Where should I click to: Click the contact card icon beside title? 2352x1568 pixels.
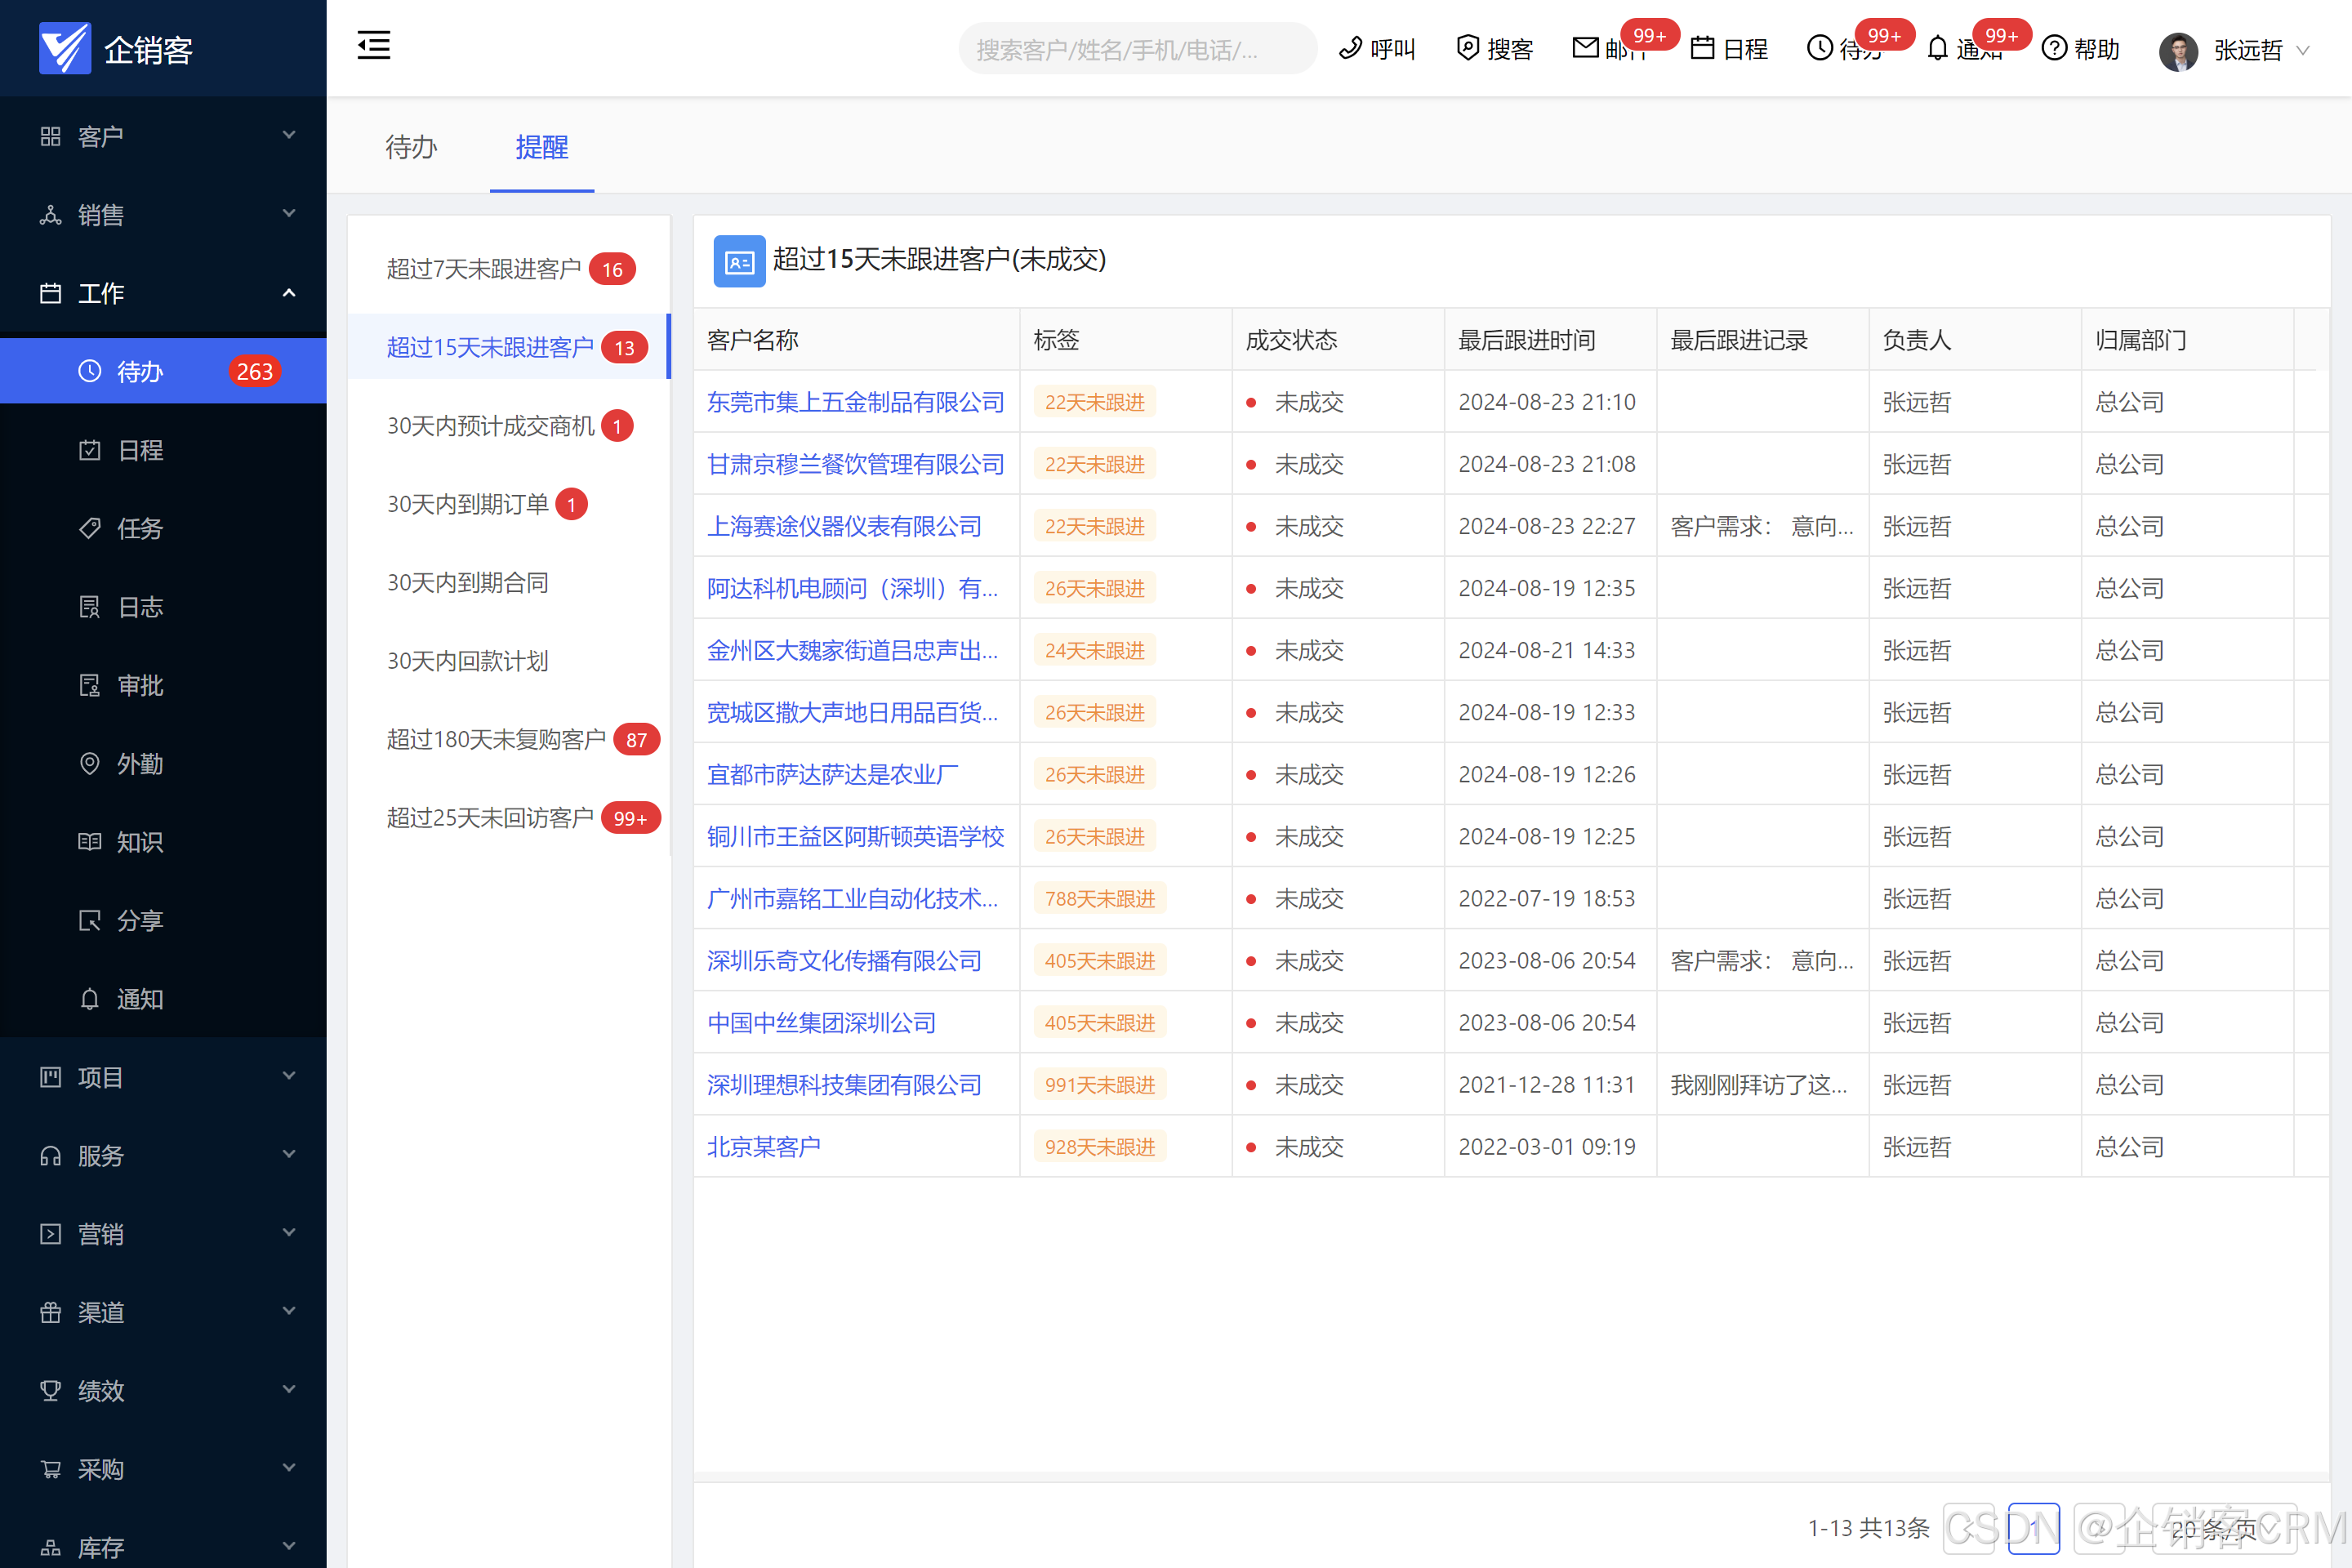coord(739,261)
